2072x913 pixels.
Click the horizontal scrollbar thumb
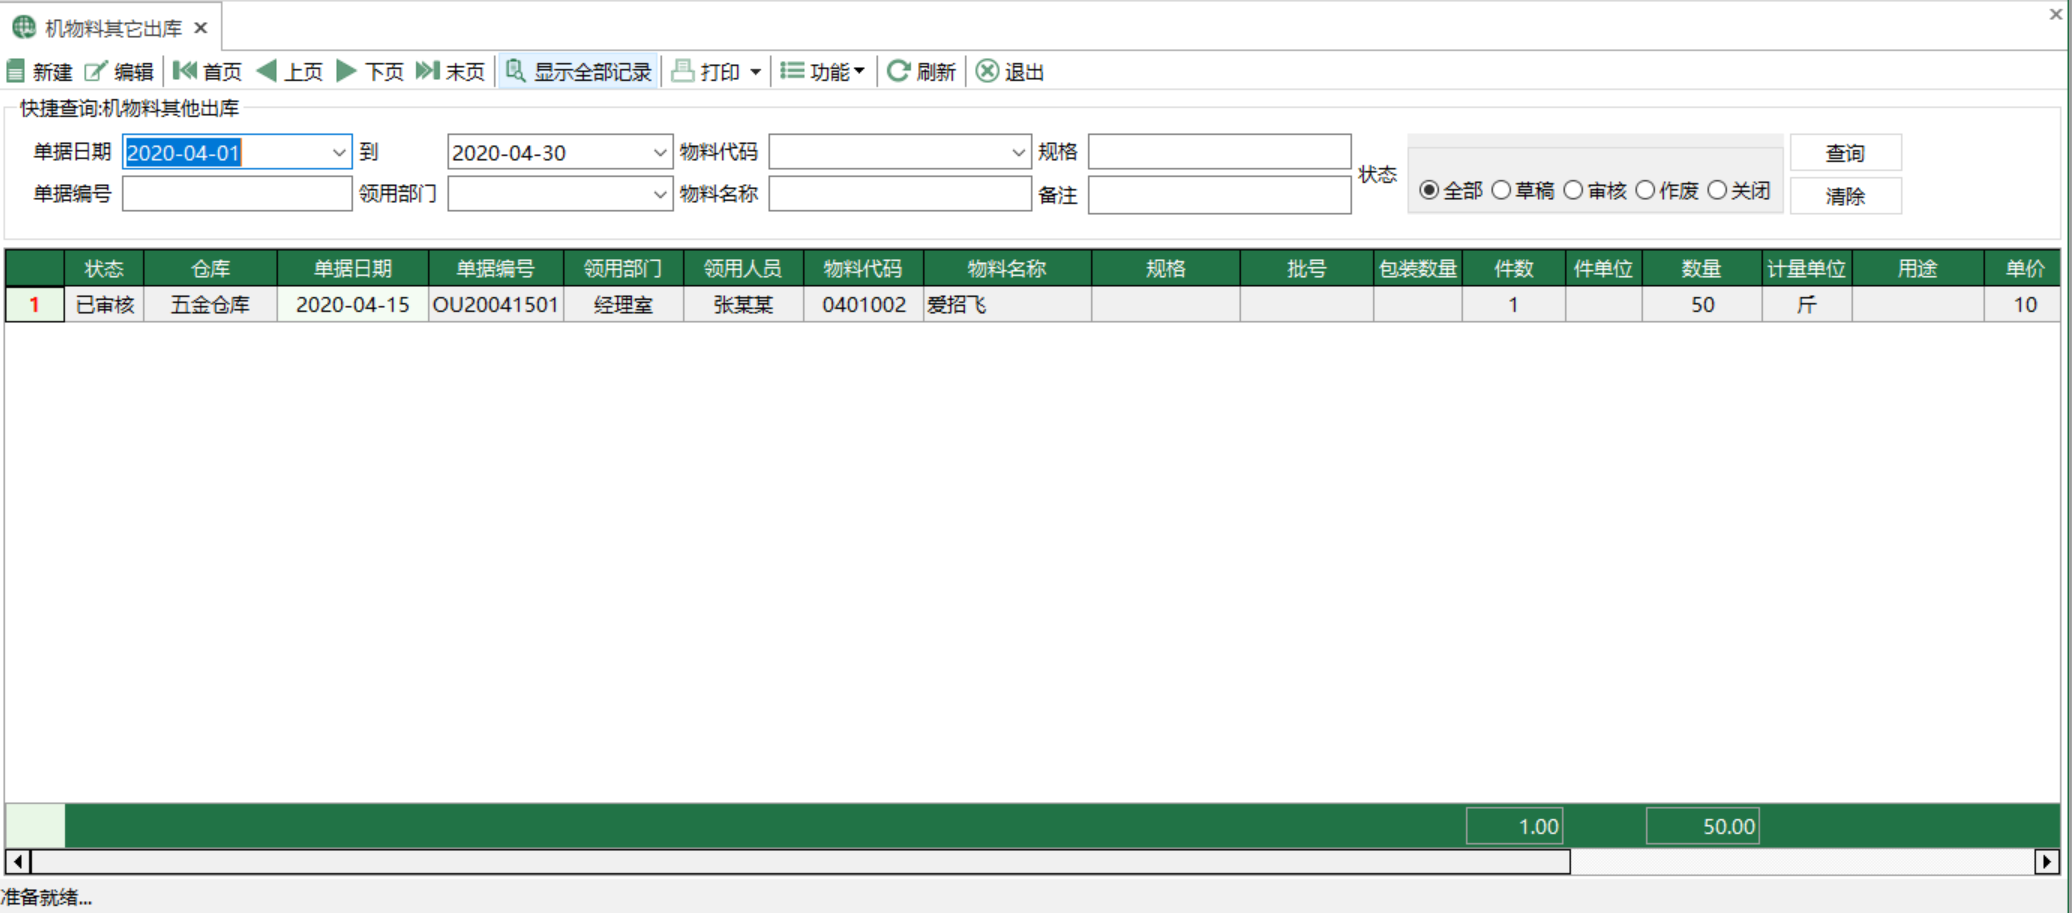coord(800,861)
